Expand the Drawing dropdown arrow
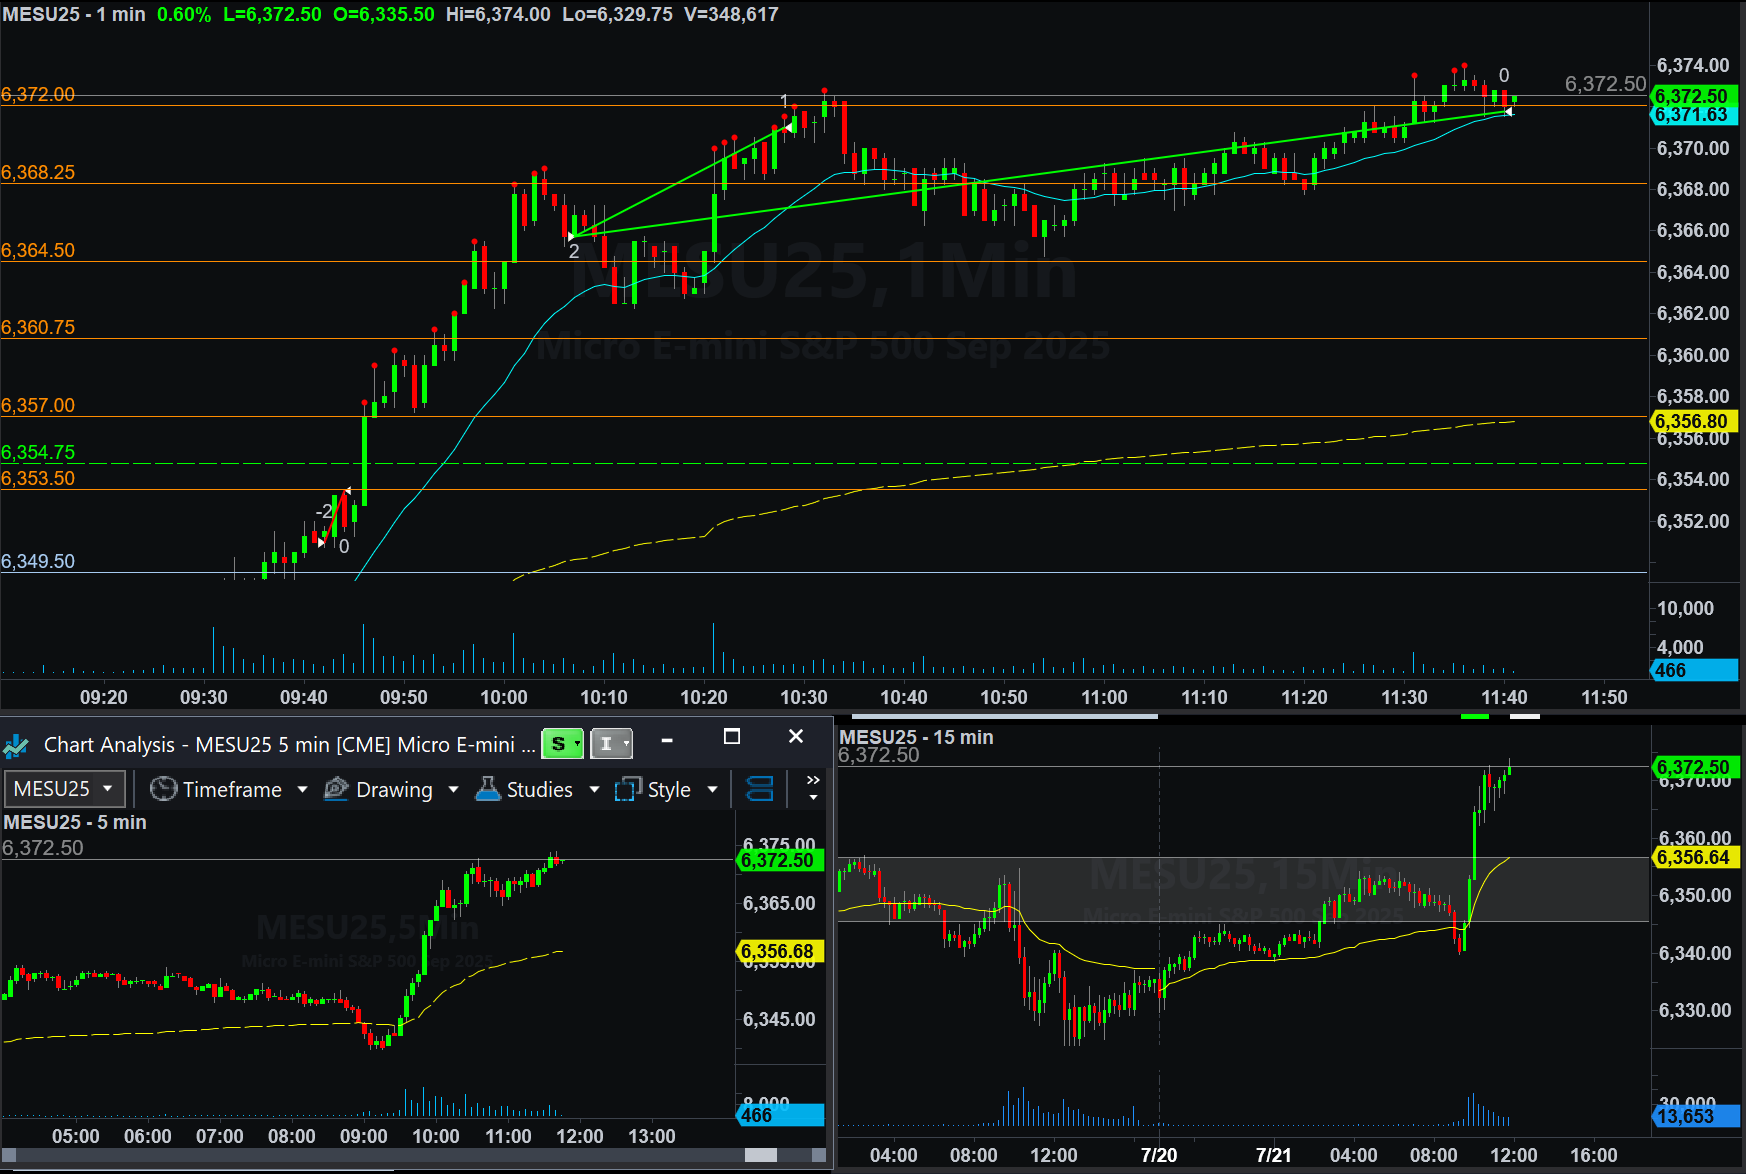This screenshot has height=1174, width=1746. [453, 789]
